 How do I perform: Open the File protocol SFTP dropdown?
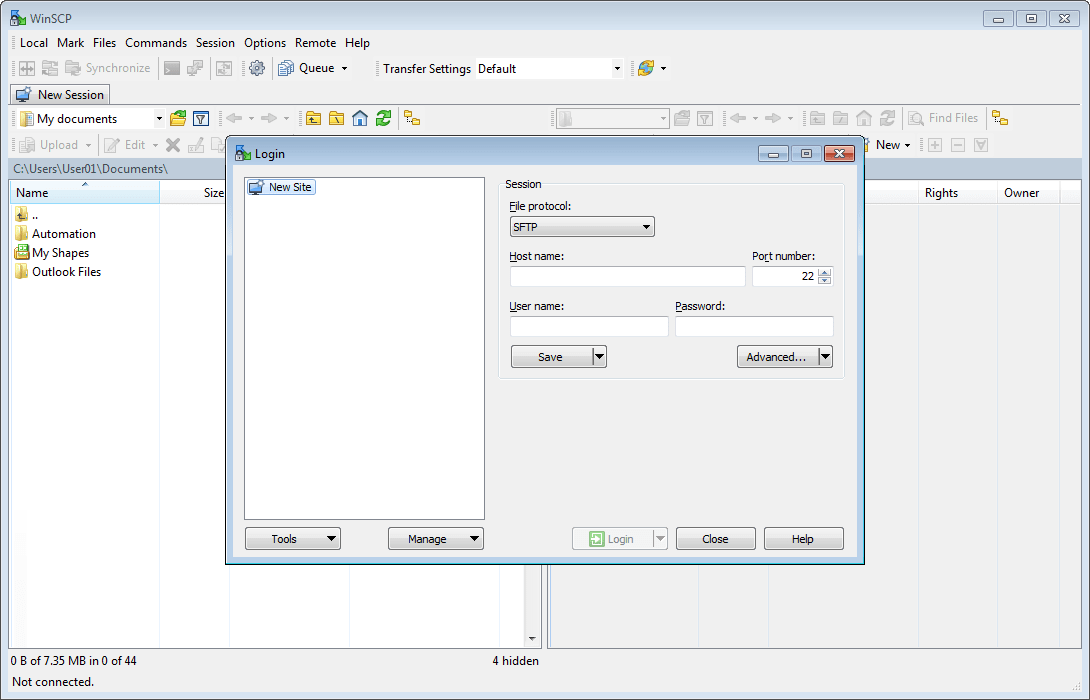coord(582,227)
